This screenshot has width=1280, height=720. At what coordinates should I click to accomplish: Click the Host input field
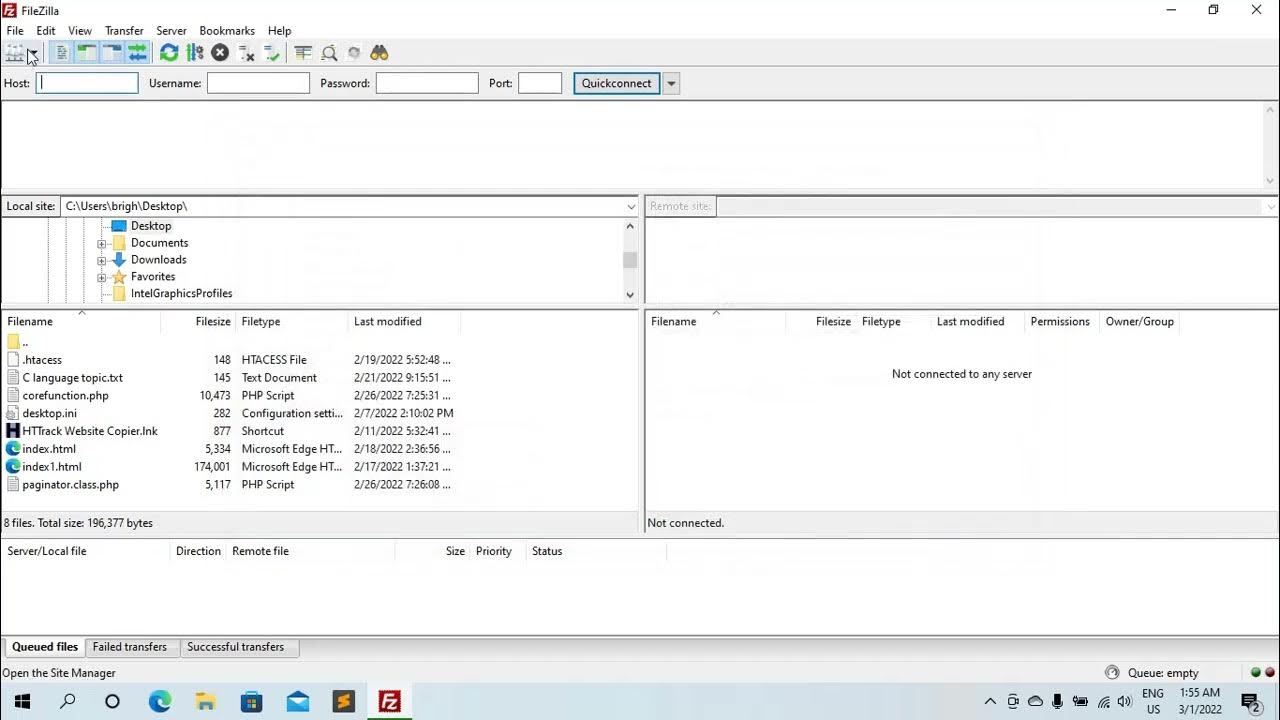coord(87,83)
